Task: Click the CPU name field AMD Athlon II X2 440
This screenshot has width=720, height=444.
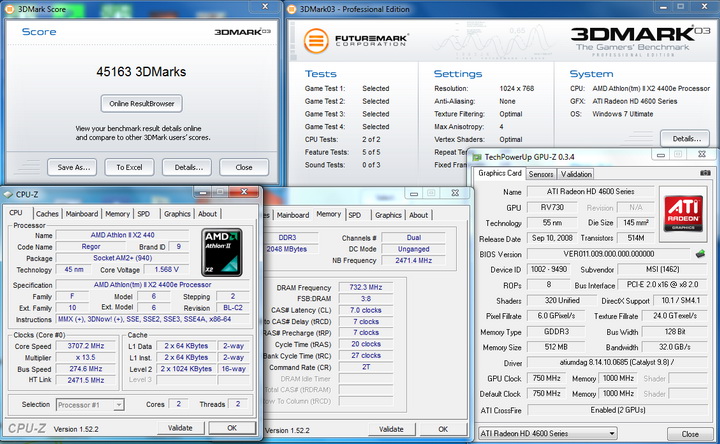Action: (x=123, y=235)
